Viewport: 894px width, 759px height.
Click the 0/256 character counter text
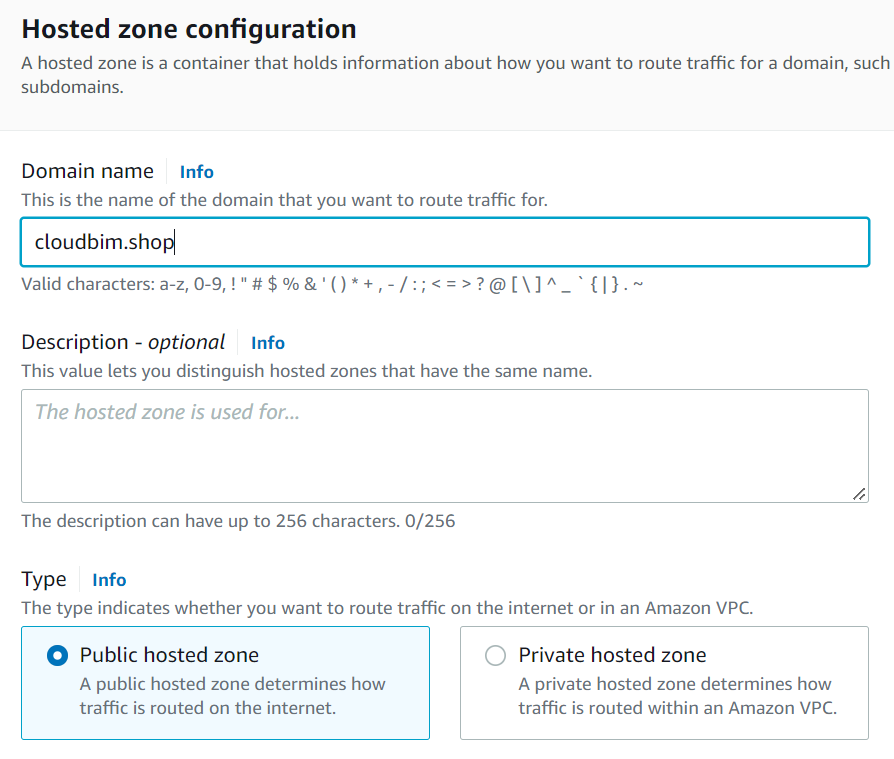(429, 521)
